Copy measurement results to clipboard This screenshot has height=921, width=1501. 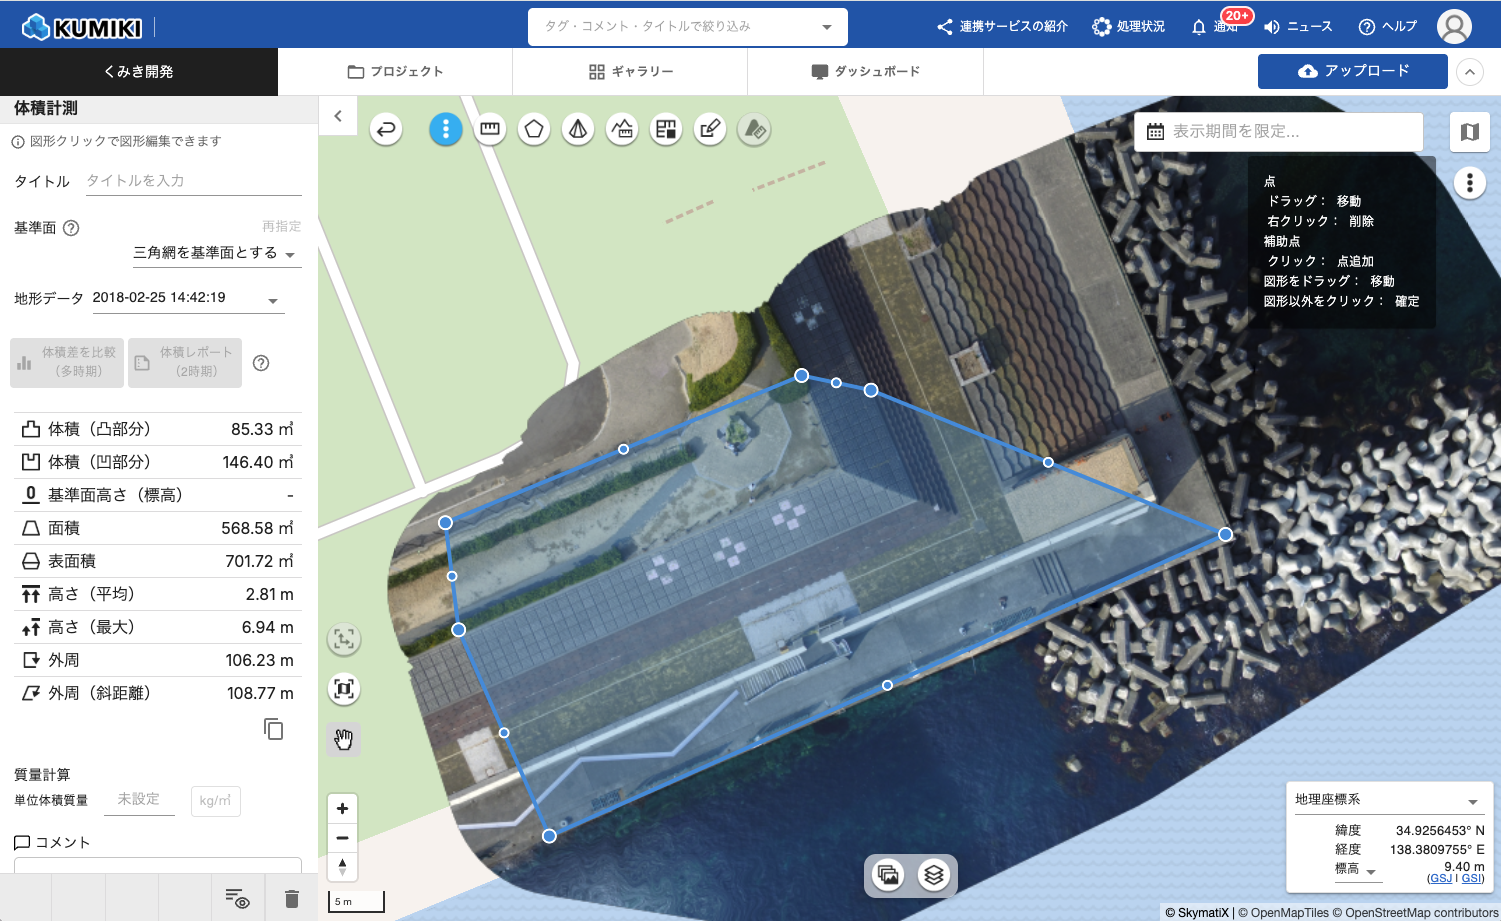[x=273, y=729]
